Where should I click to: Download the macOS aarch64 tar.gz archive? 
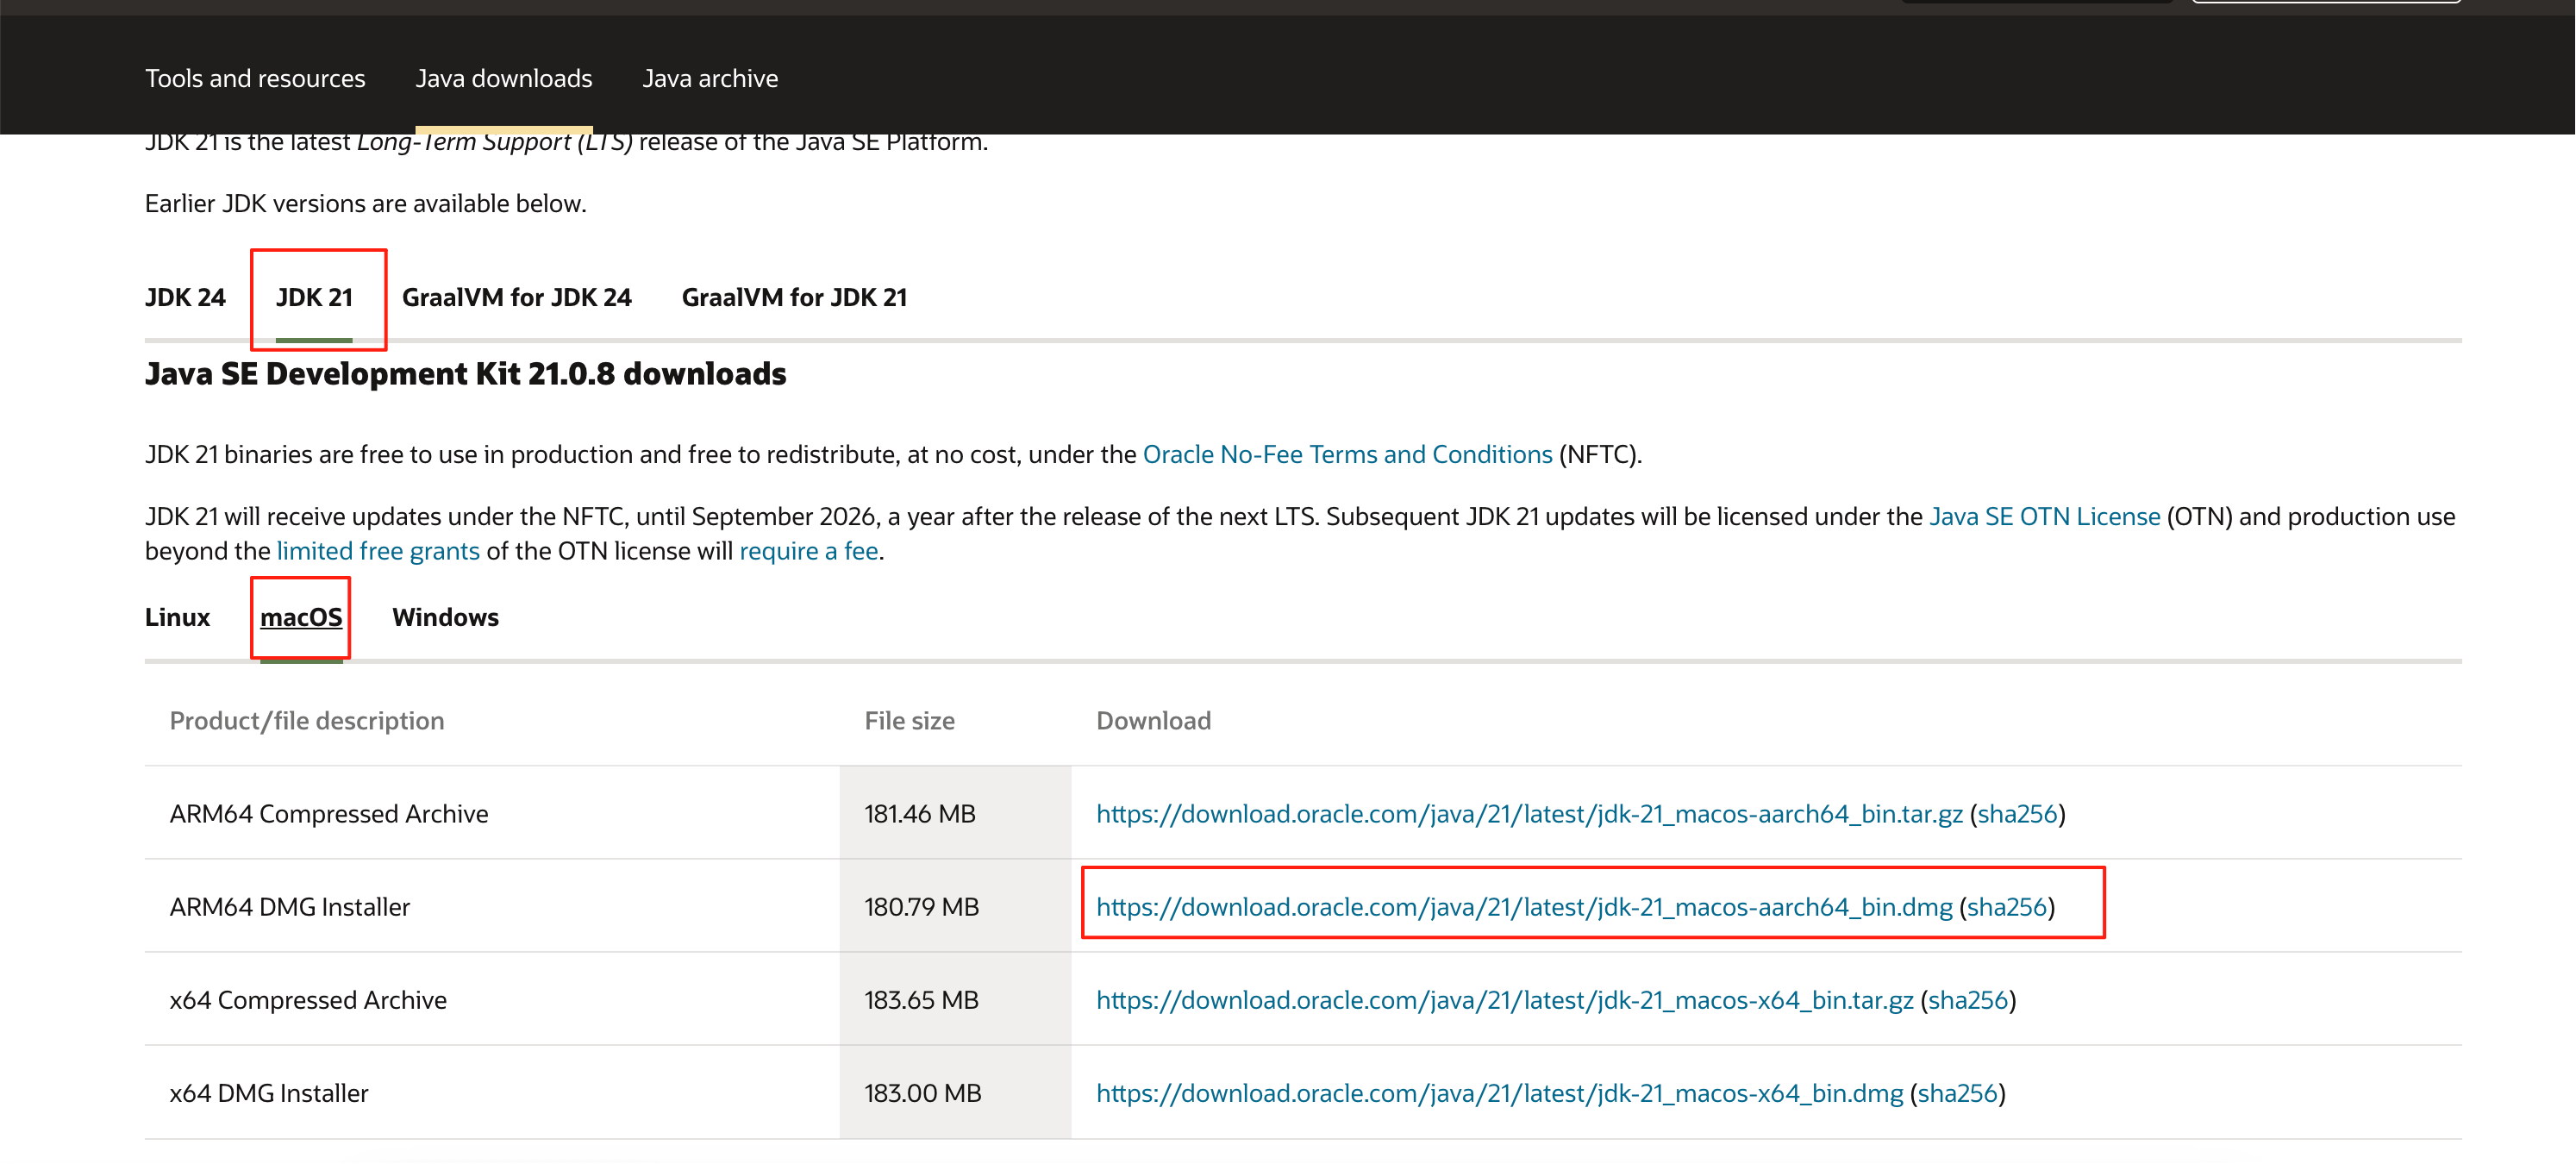[1529, 814]
